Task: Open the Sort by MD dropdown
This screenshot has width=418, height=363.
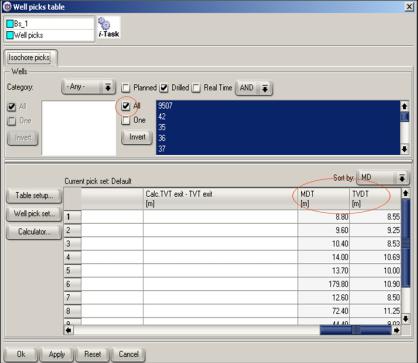Action: tap(382, 178)
